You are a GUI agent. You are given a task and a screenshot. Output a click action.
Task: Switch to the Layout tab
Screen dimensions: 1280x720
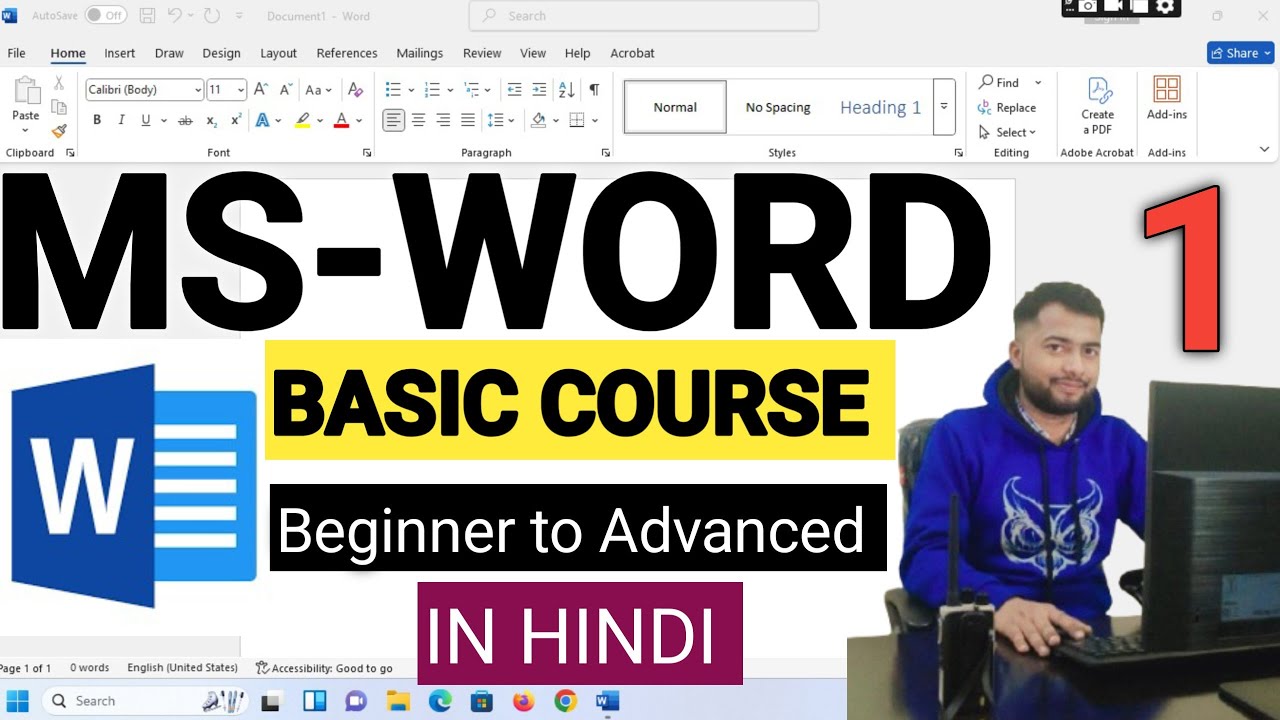[278, 53]
